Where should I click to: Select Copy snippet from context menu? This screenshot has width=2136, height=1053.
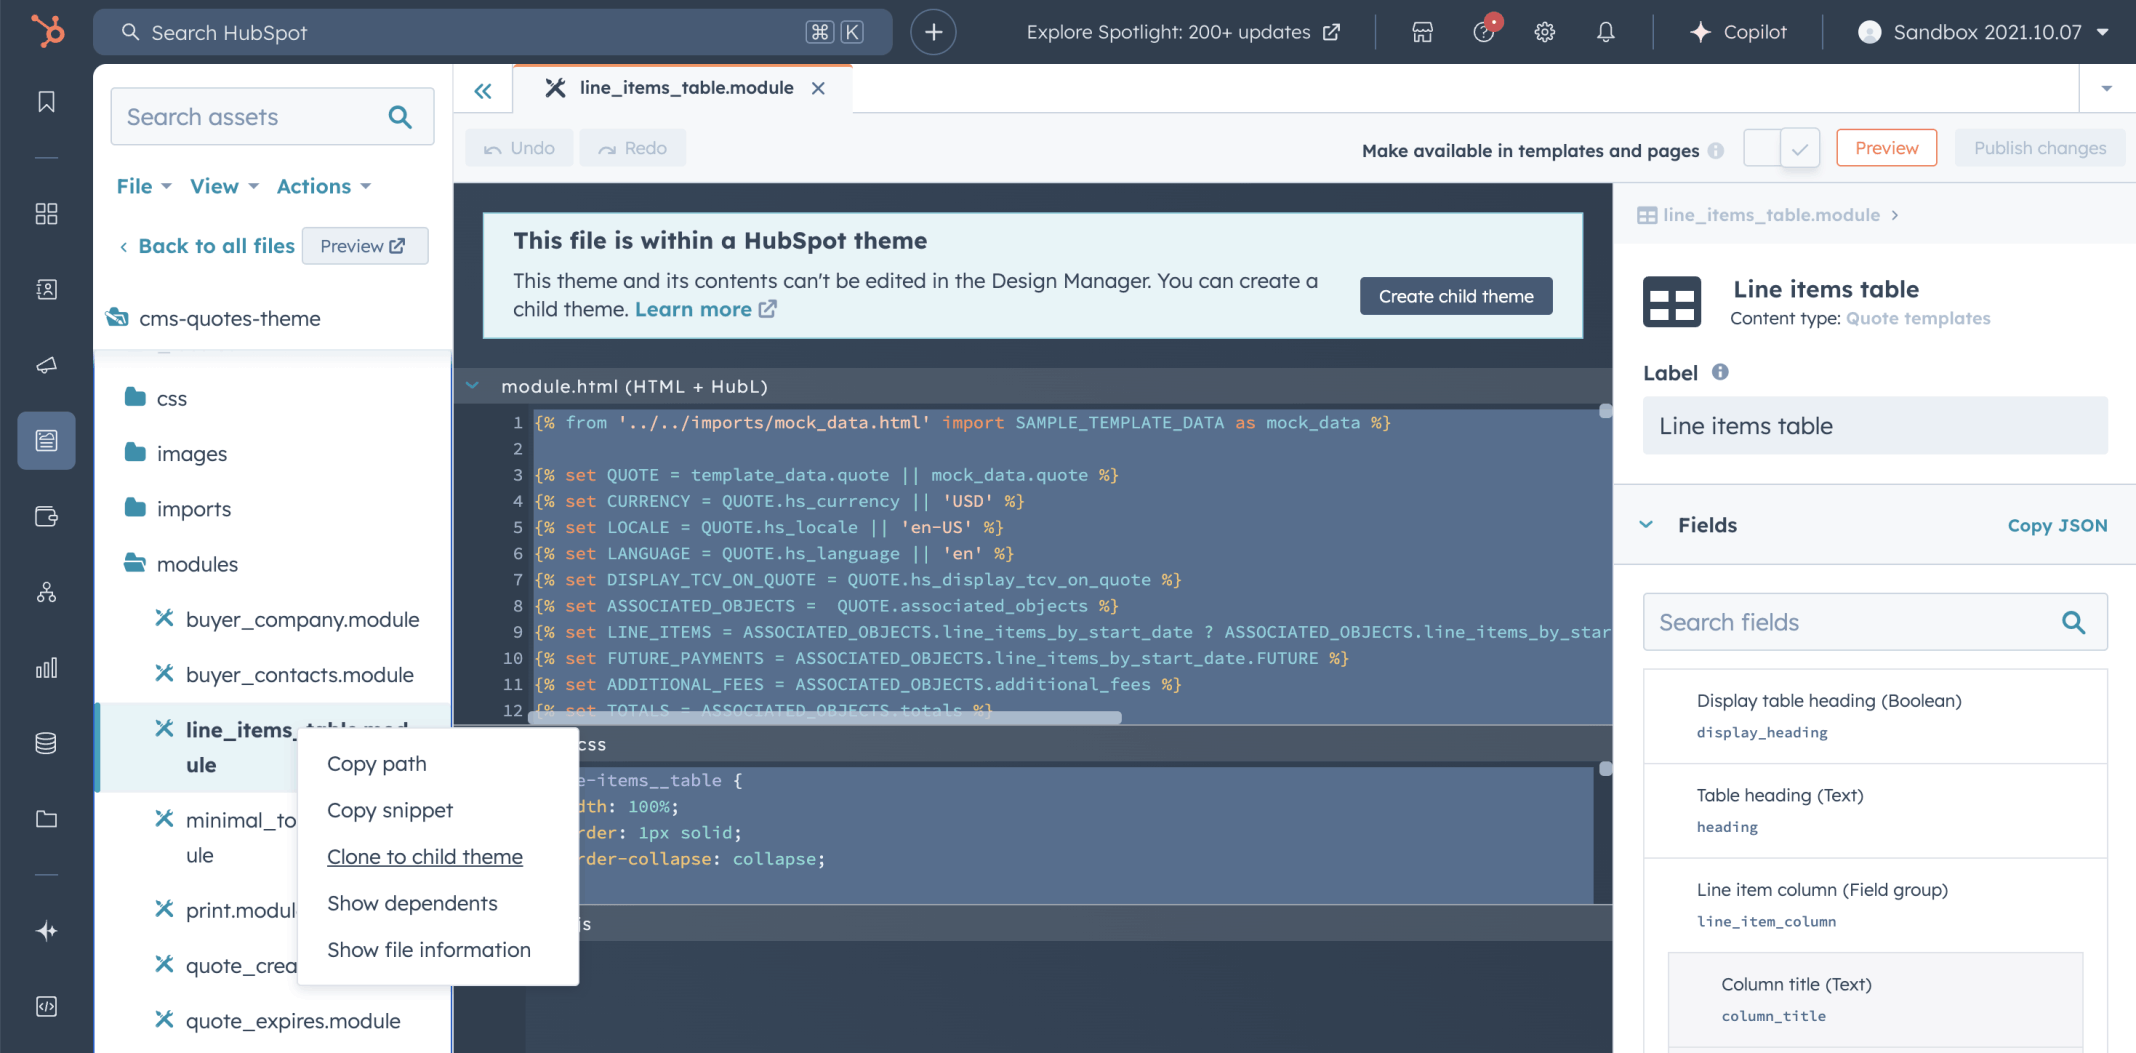click(x=390, y=810)
